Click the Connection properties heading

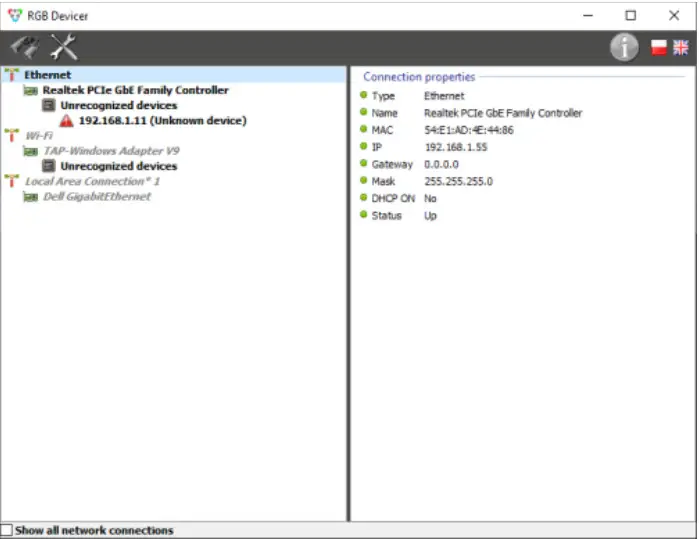pos(419,77)
